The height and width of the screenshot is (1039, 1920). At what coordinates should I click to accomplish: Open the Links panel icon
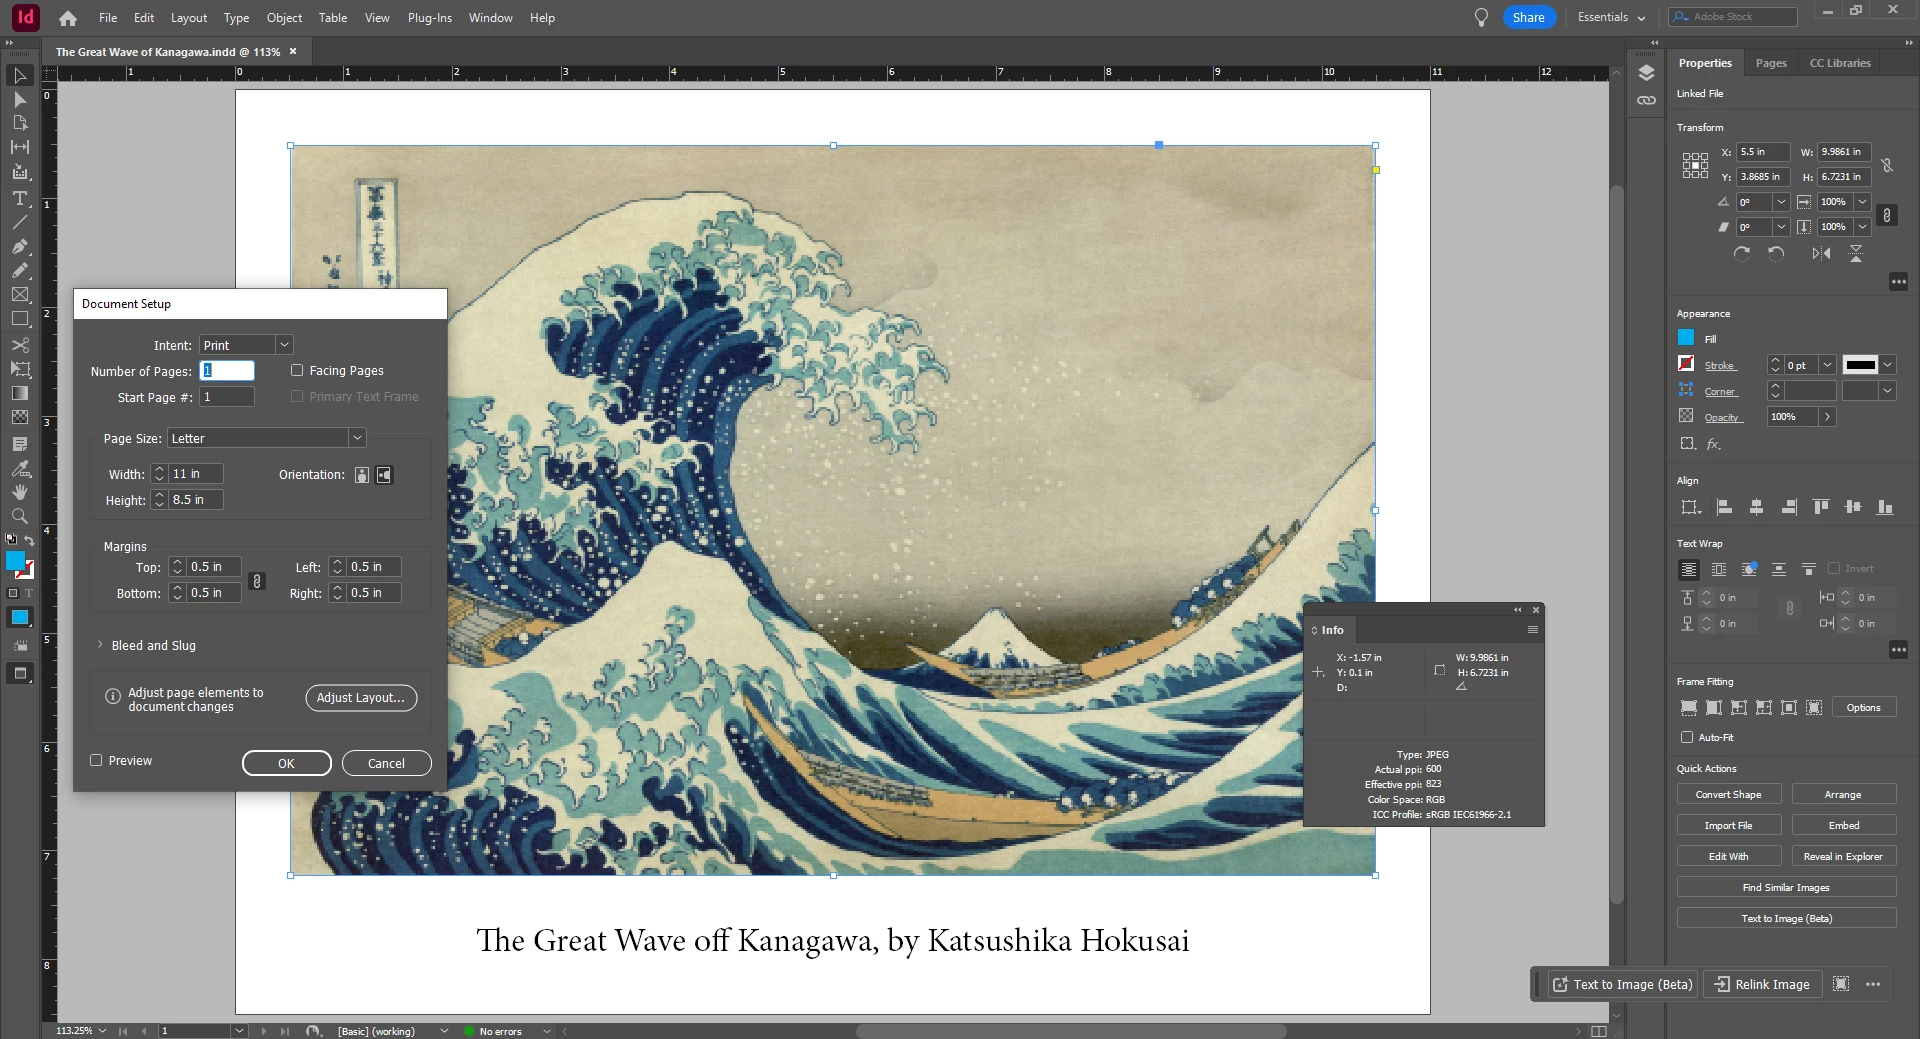coord(1646,100)
